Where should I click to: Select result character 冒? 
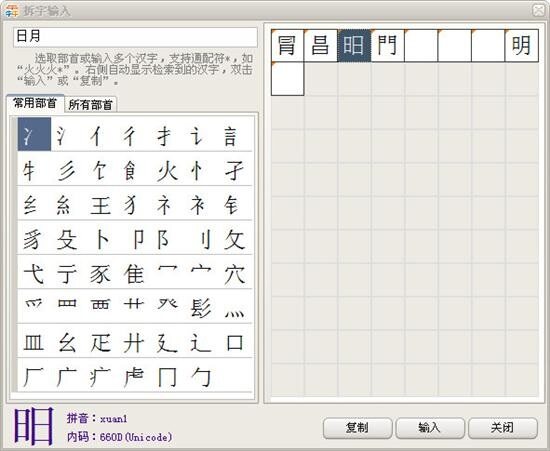287,46
